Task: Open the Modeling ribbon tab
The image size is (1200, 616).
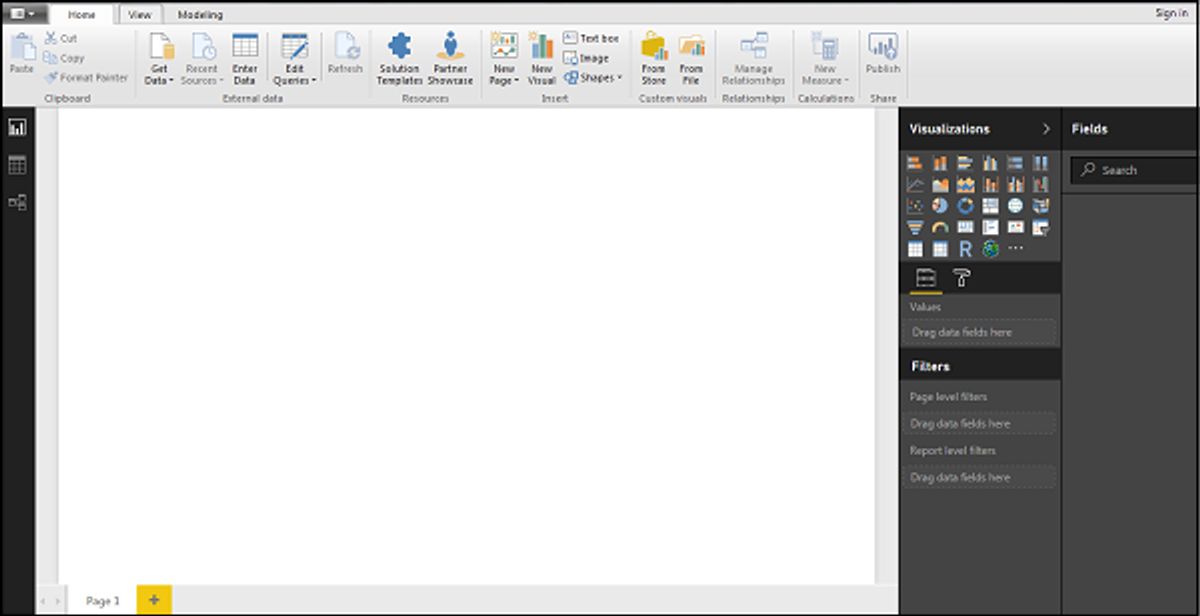Action: pos(200,14)
